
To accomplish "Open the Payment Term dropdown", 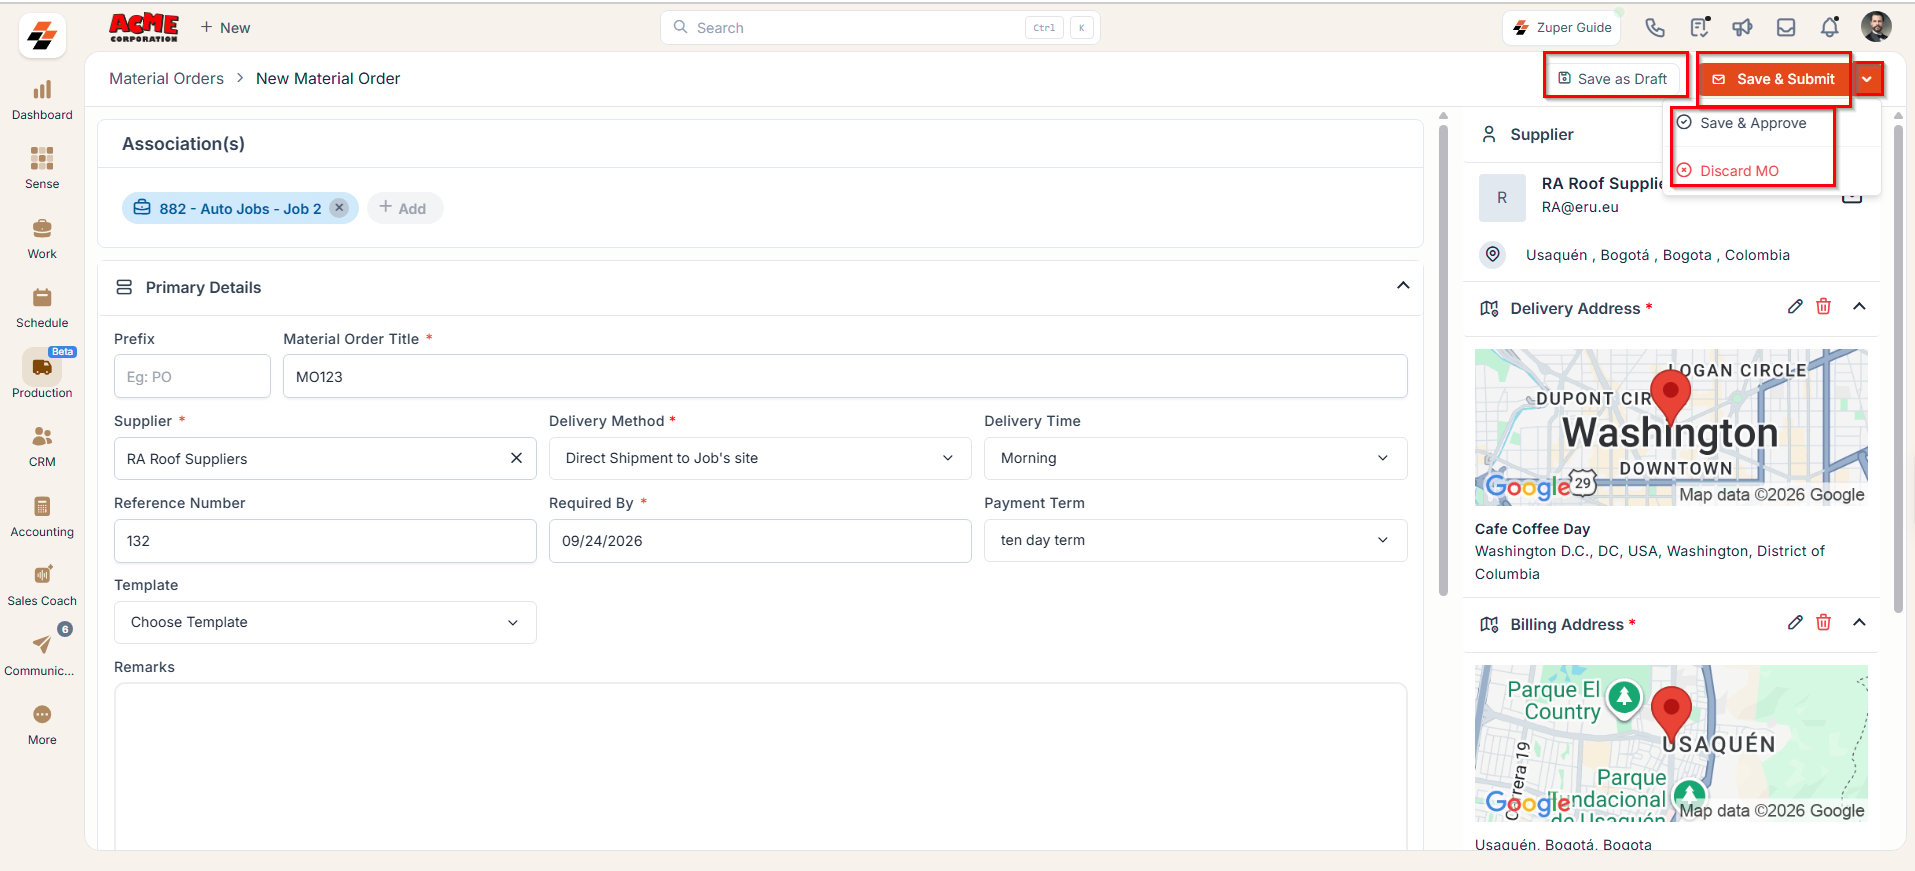I will 1195,540.
